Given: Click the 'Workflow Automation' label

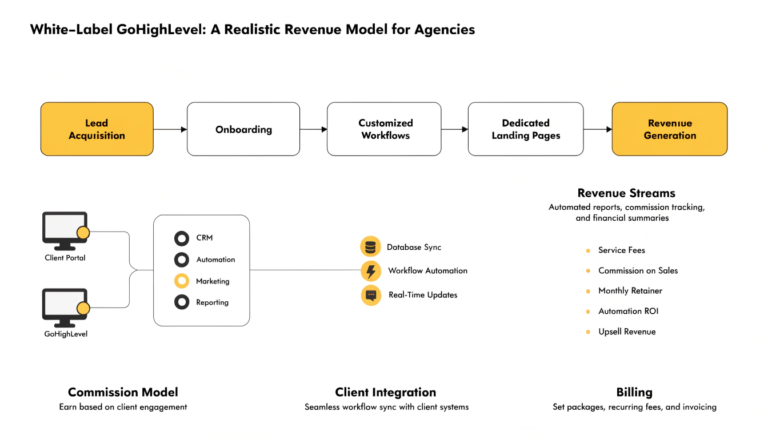Looking at the screenshot, I should click(x=428, y=270).
